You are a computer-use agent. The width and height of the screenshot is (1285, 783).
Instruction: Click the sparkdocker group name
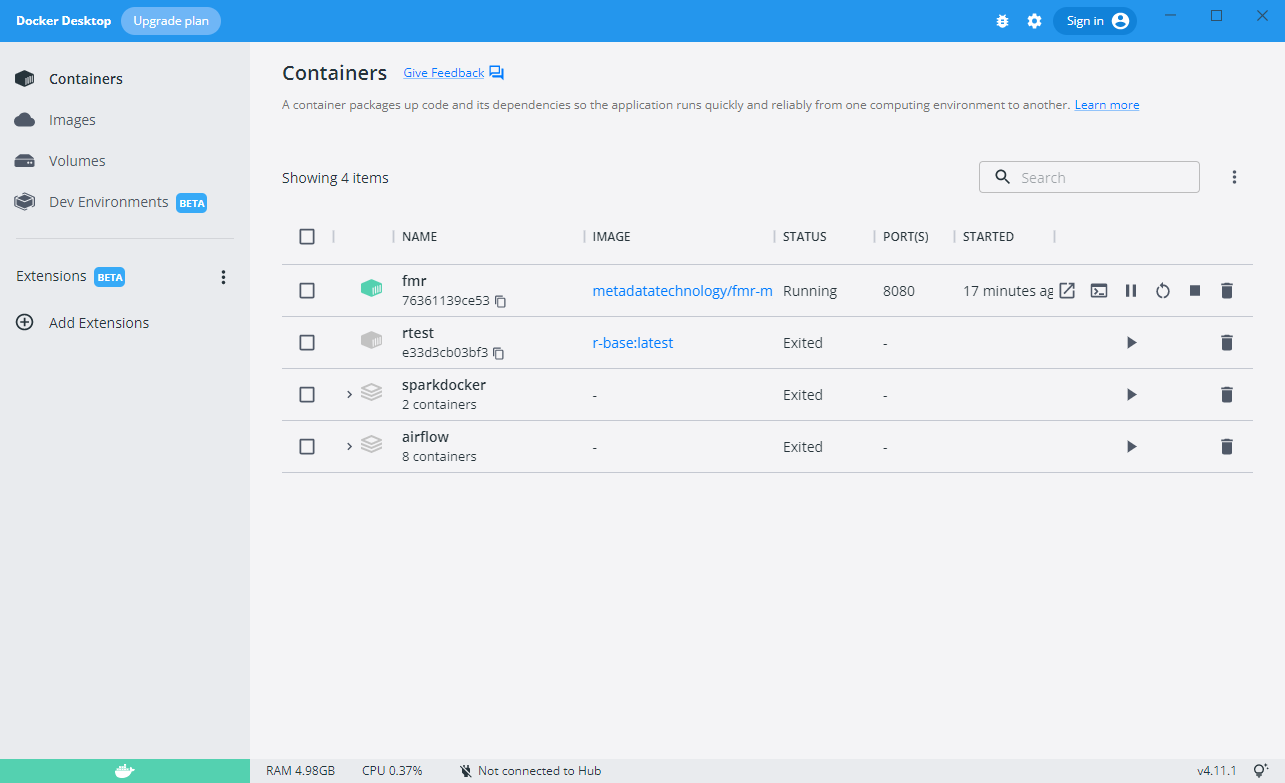pos(444,385)
